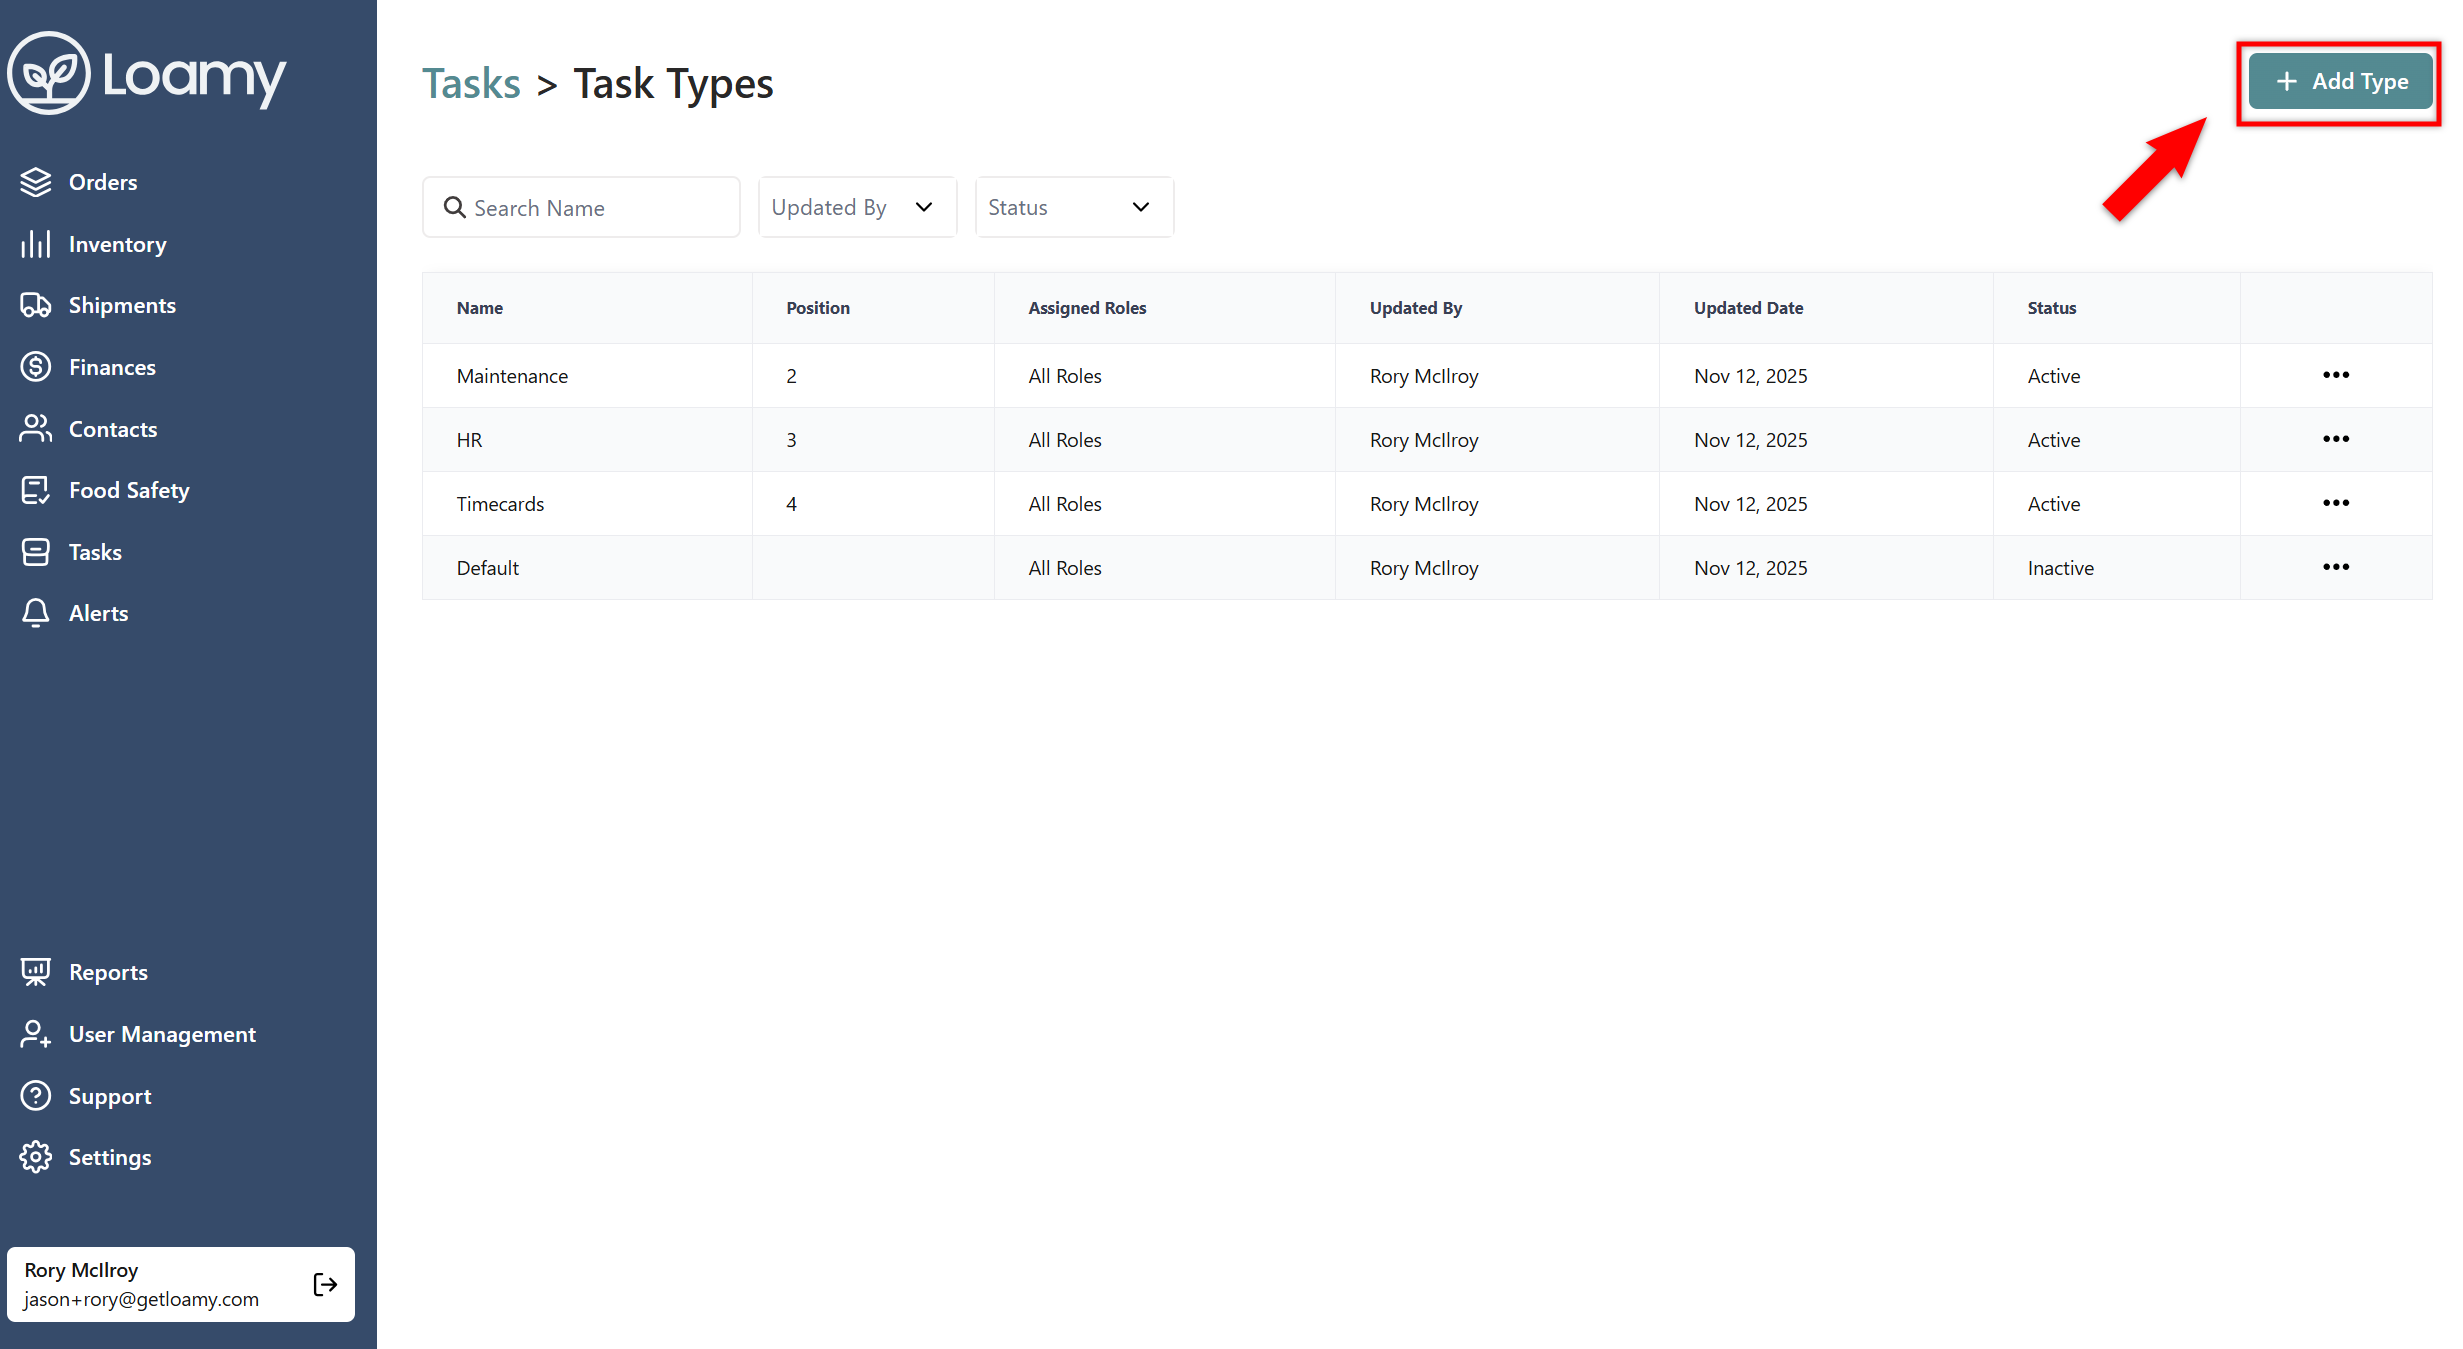
Task: Click the Loamy leaf logo icon
Action: click(x=49, y=74)
